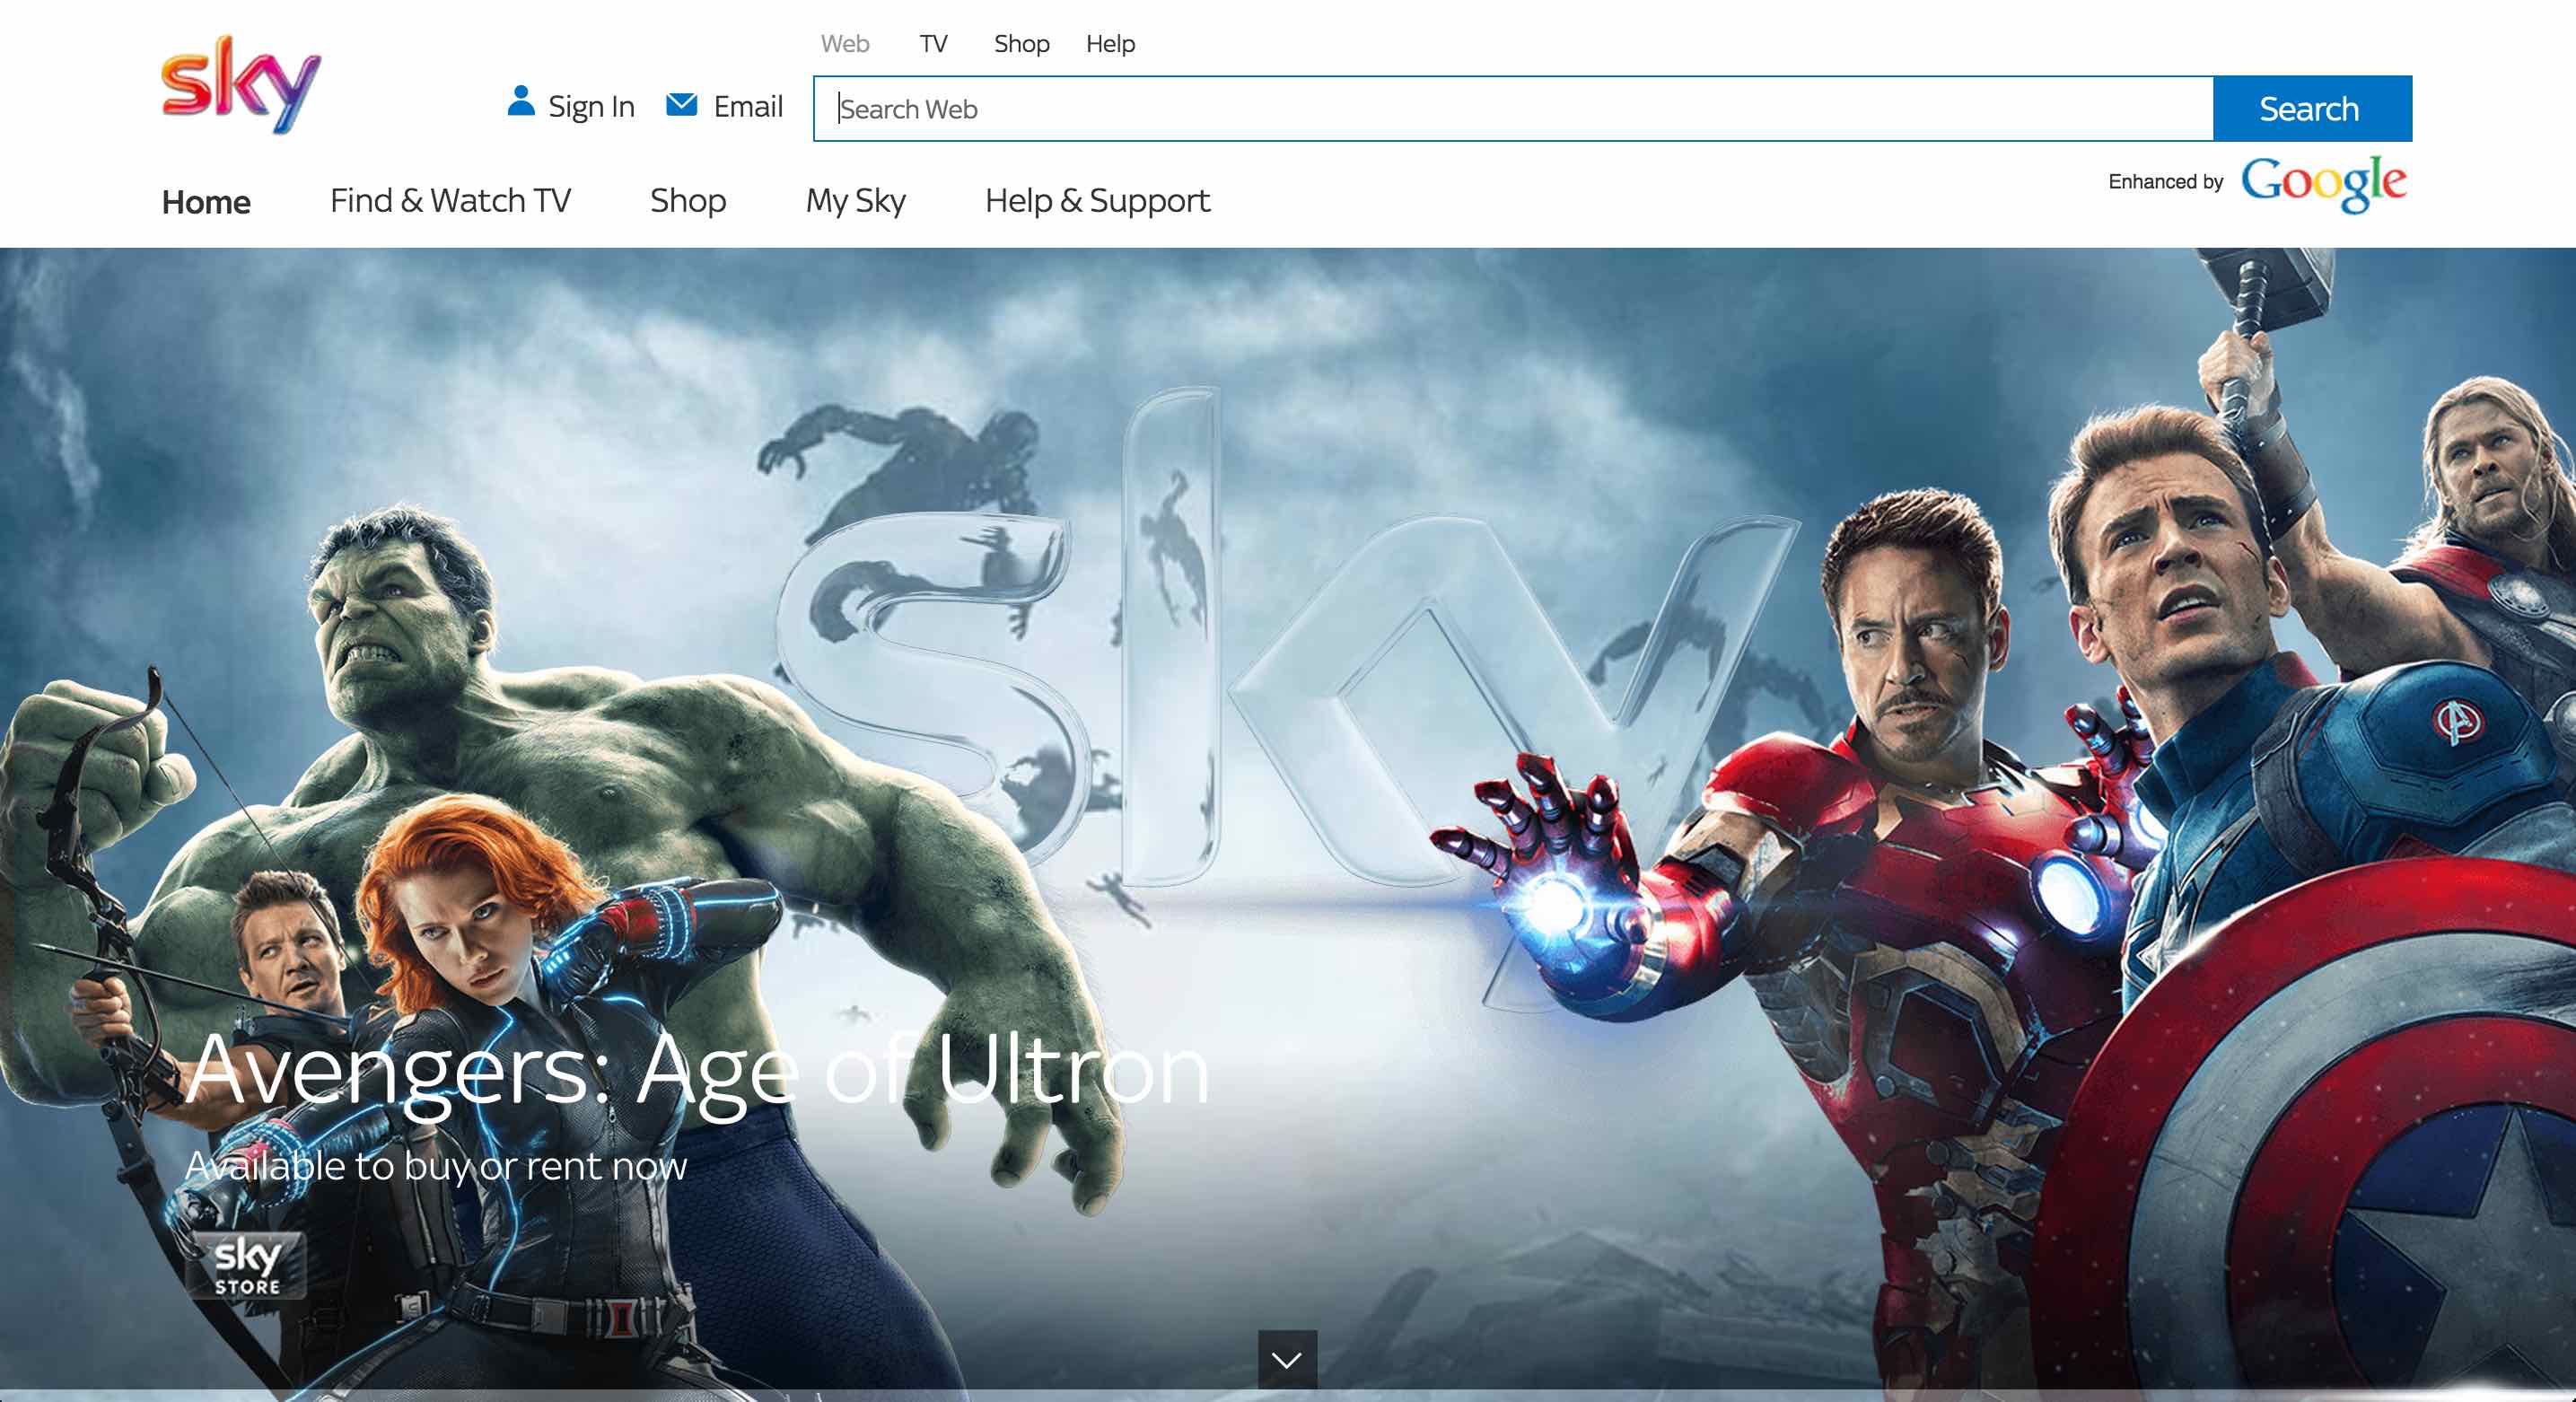2576x1402 pixels.
Task: Click the Google logo near search
Action: point(2322,183)
